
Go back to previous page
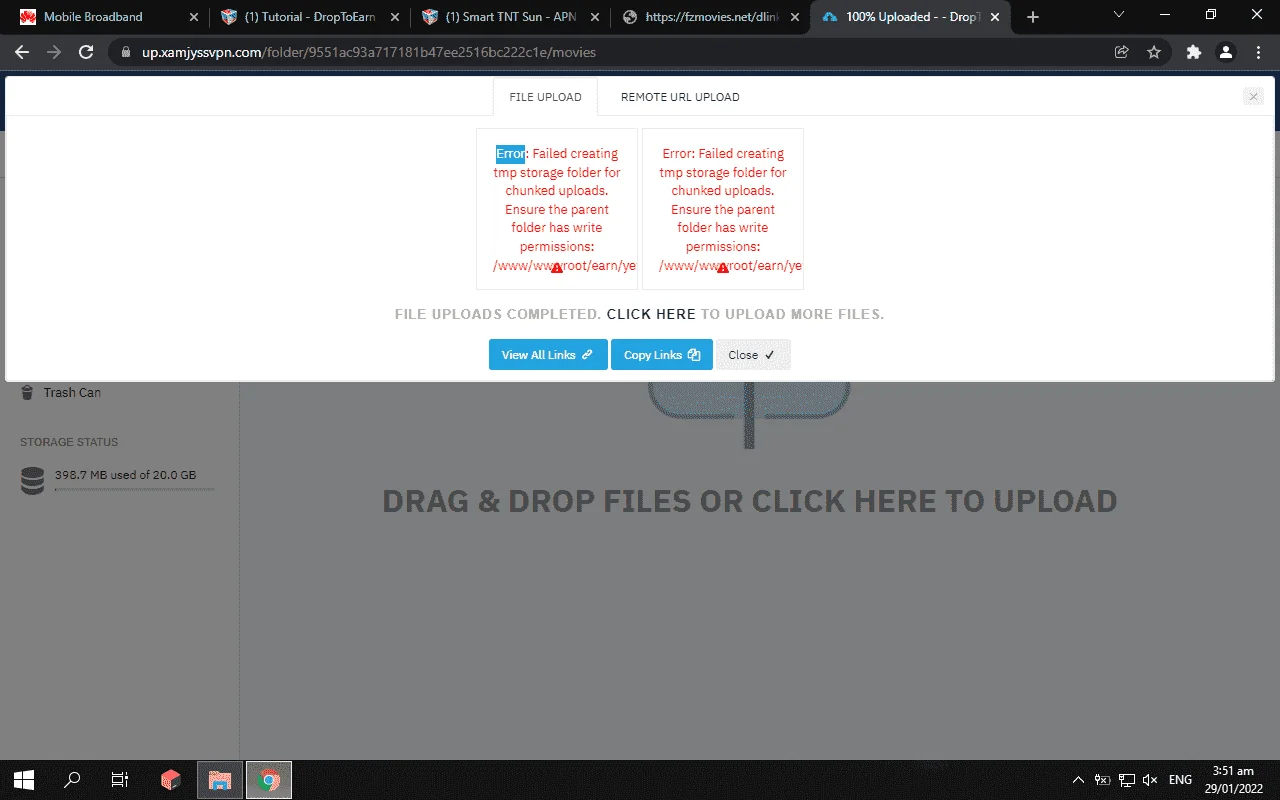(22, 52)
